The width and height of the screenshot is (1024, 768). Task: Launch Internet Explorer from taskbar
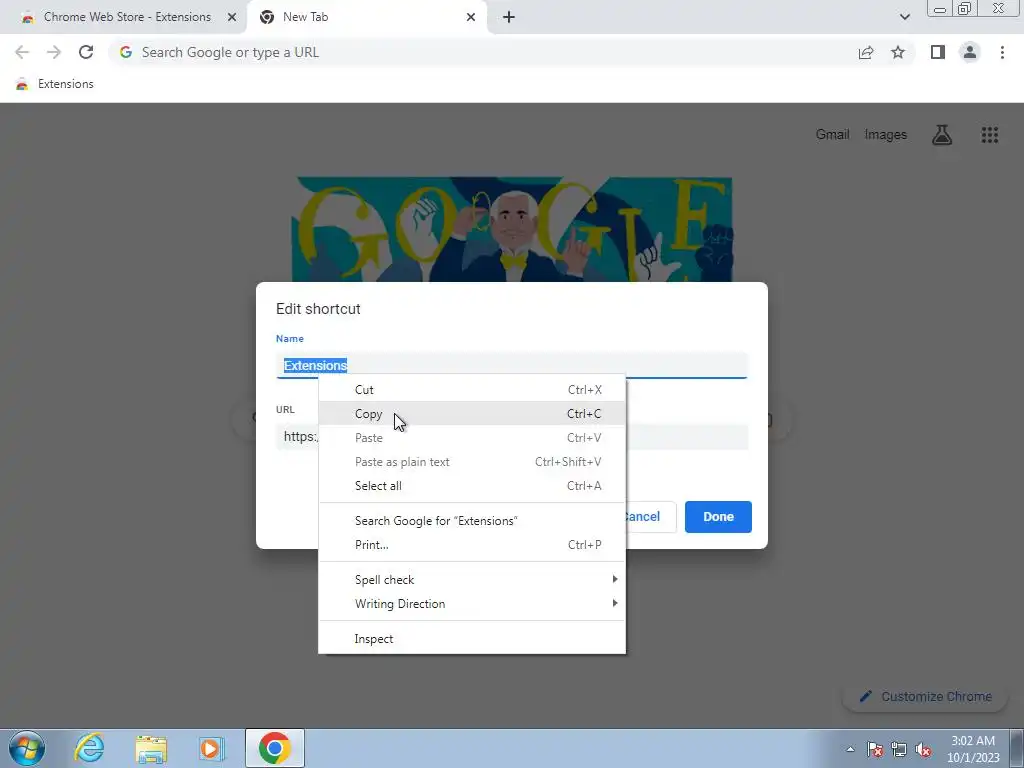click(89, 748)
